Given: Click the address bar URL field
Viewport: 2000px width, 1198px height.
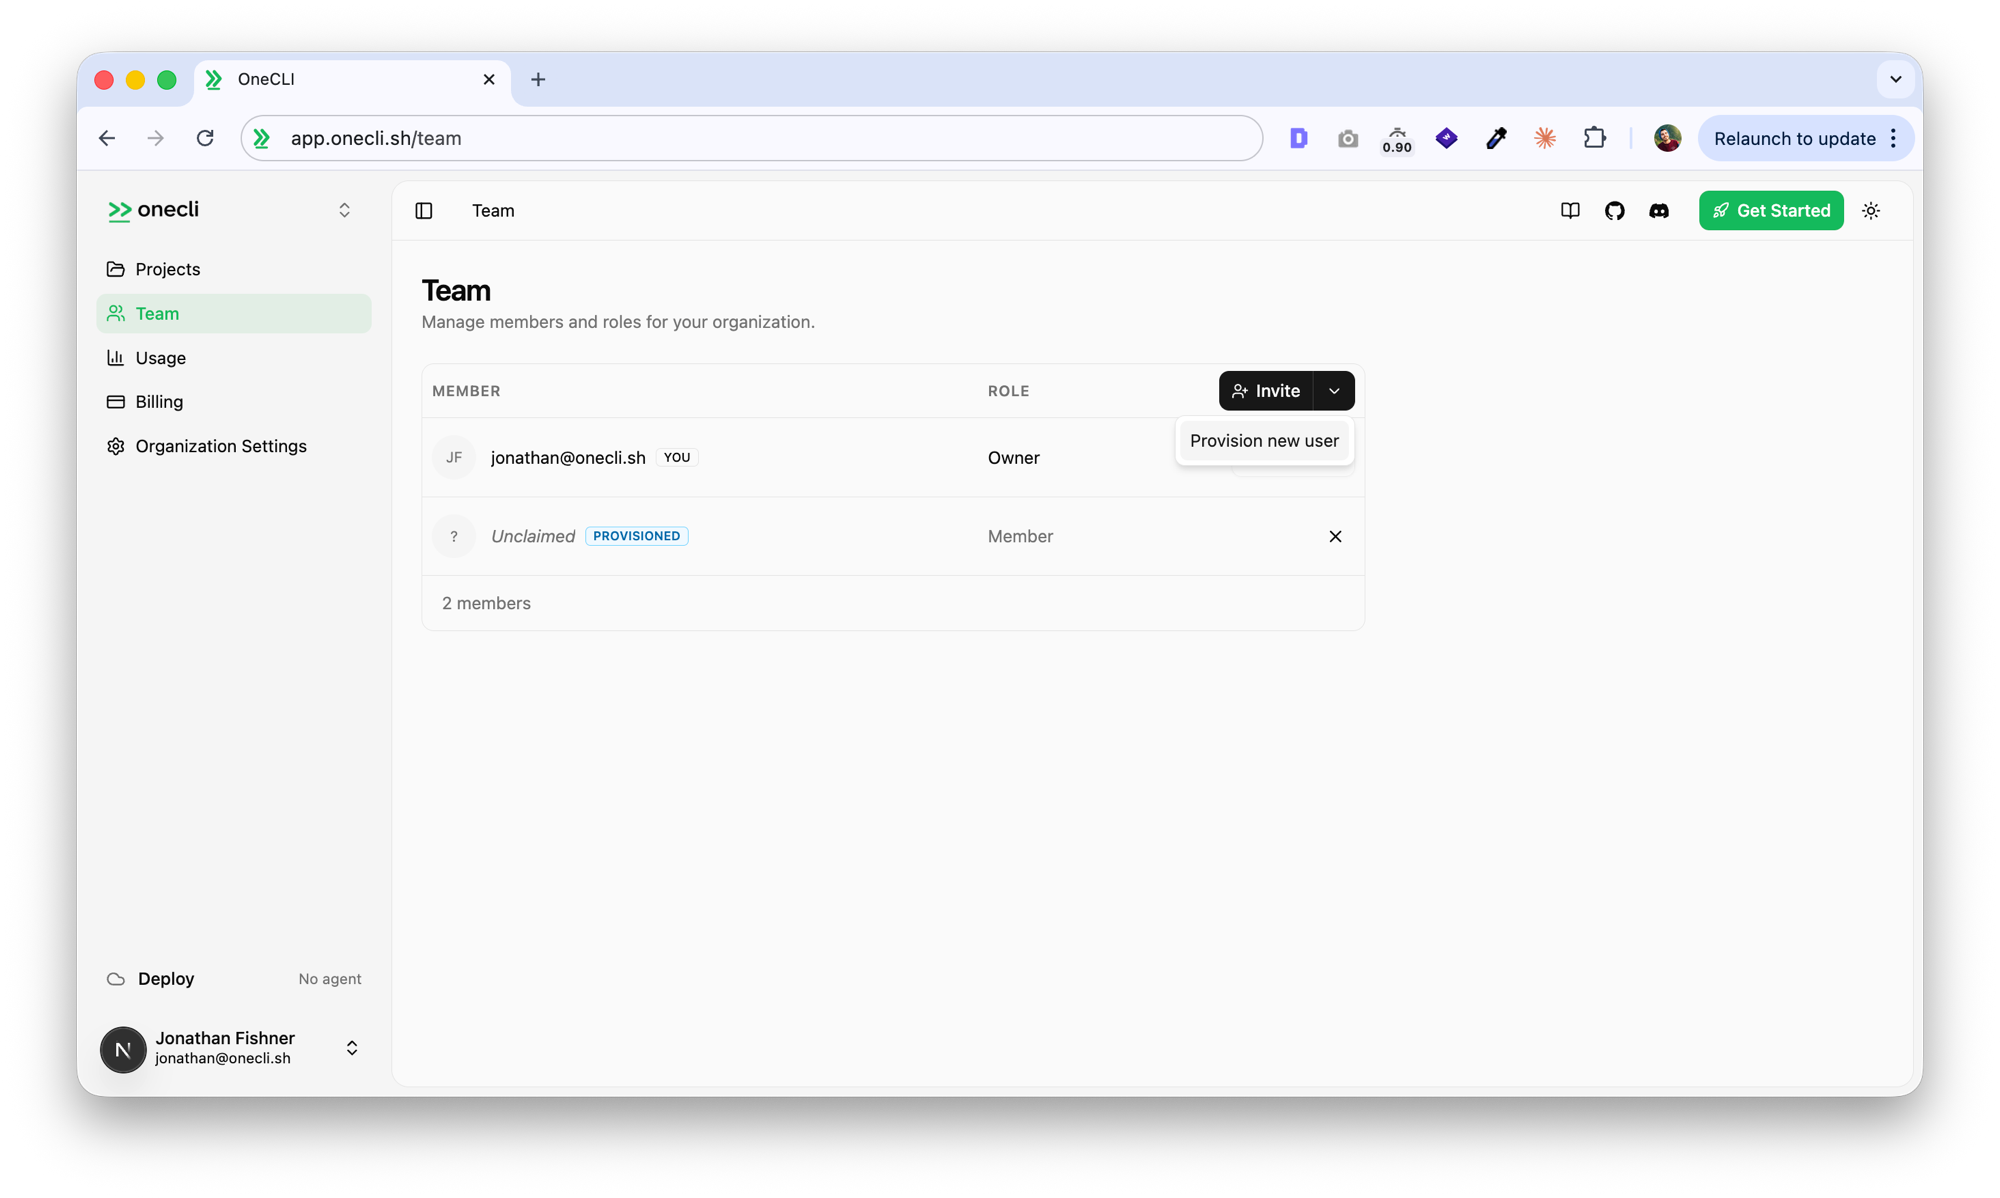Looking at the screenshot, I should pyautogui.click(x=752, y=138).
